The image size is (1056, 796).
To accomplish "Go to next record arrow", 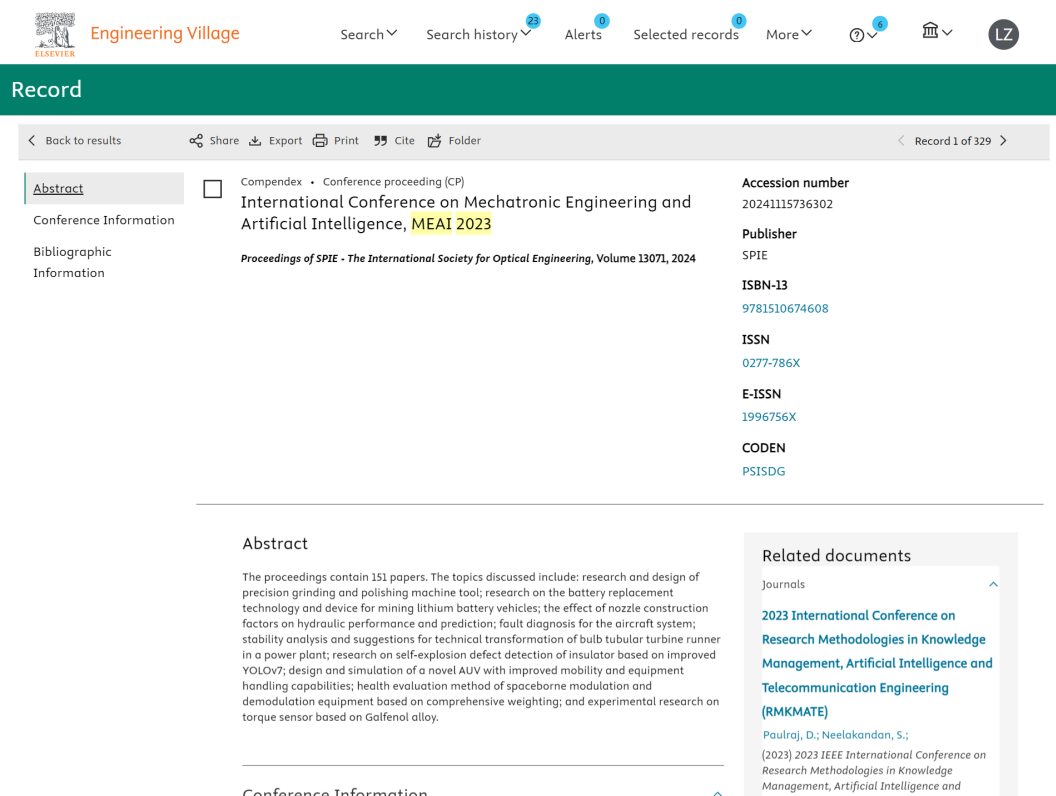I will point(1003,141).
